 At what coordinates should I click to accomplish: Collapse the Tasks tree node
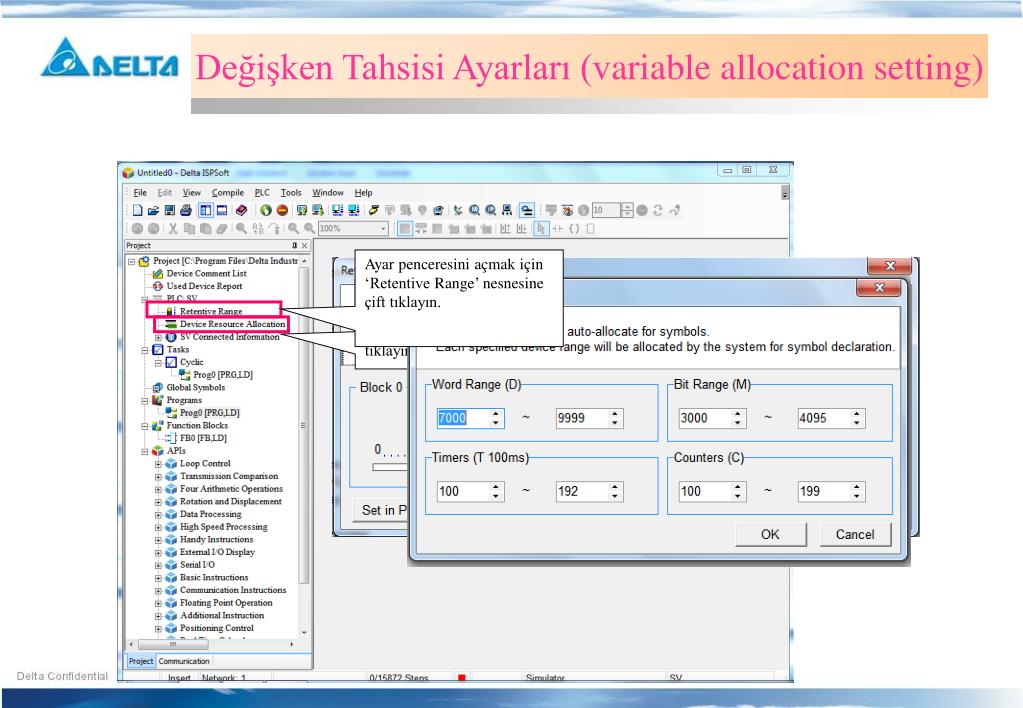(x=145, y=350)
